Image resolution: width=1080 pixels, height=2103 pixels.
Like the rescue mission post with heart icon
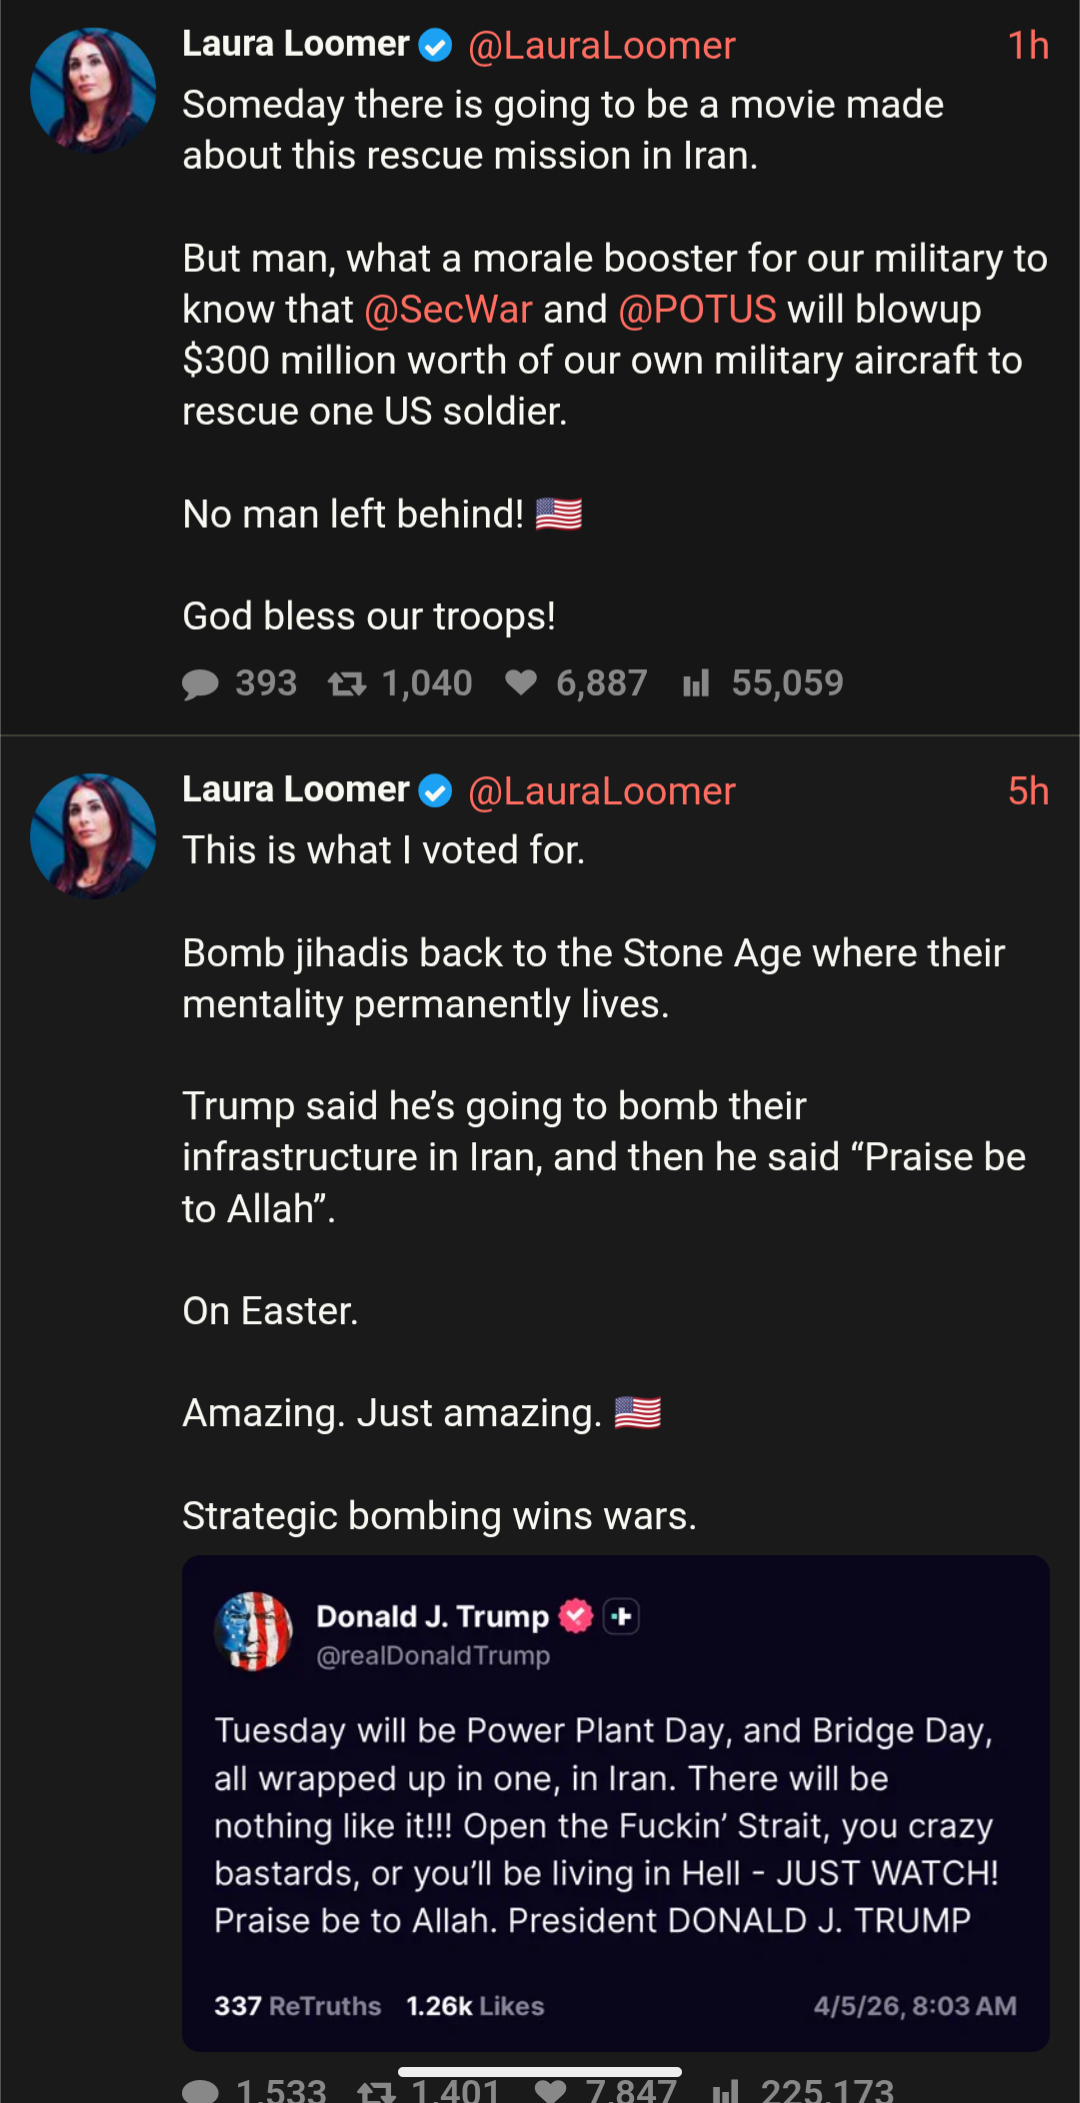[x=521, y=683]
